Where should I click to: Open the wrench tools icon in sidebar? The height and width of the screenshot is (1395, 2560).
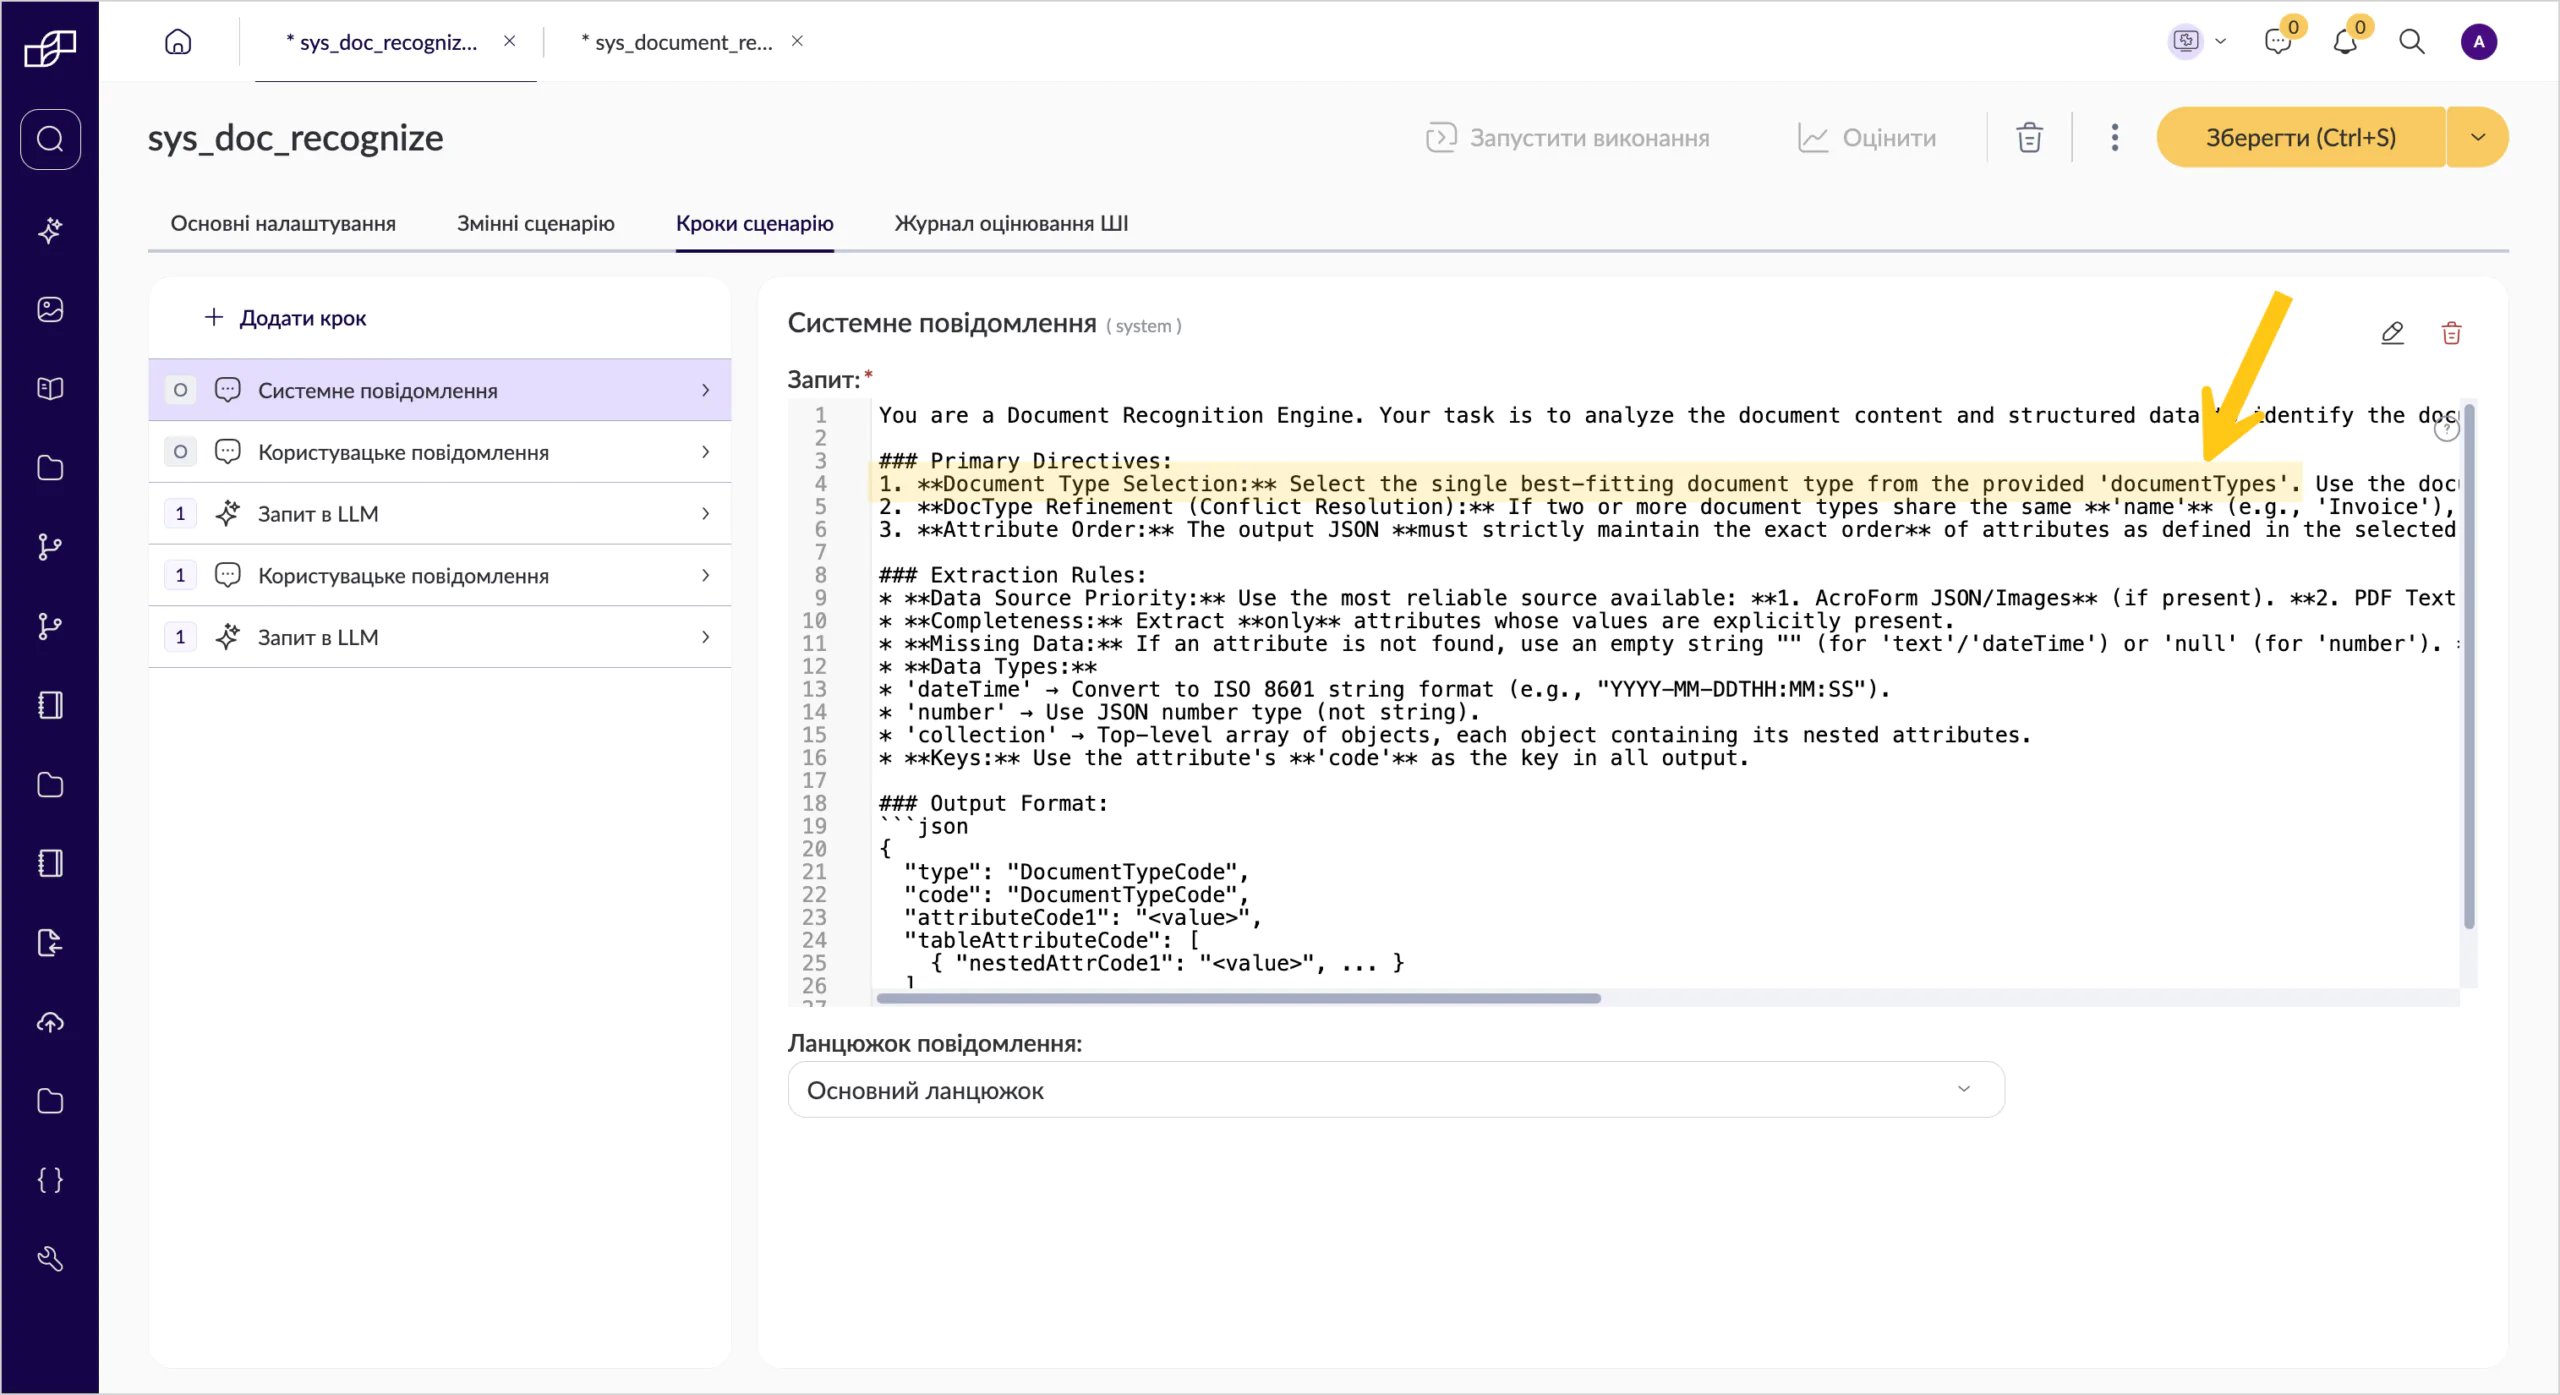click(50, 1259)
